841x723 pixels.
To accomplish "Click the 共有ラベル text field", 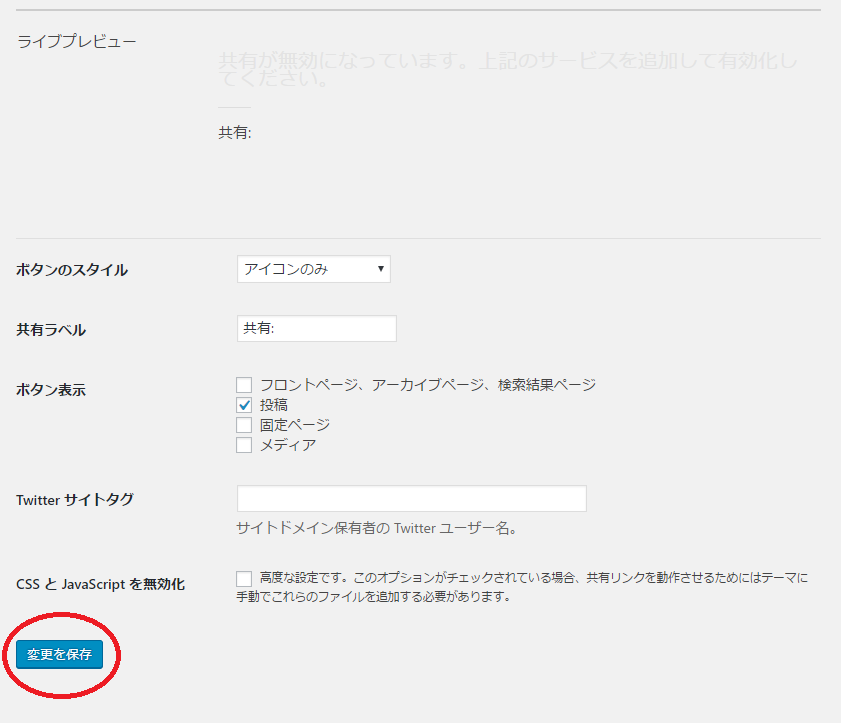I will 316,329.
